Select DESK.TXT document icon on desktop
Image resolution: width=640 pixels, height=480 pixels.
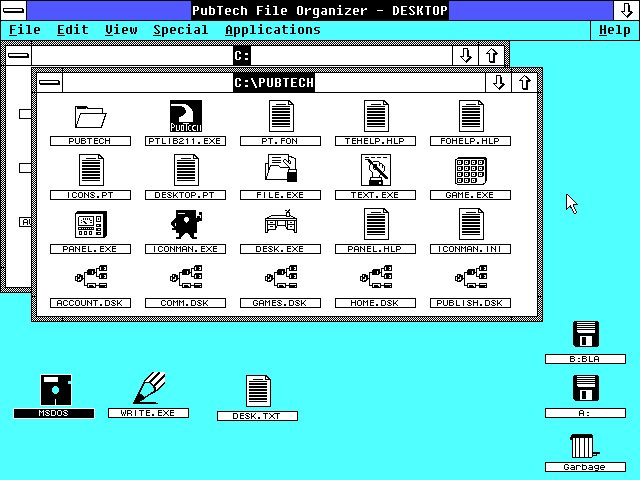point(258,391)
